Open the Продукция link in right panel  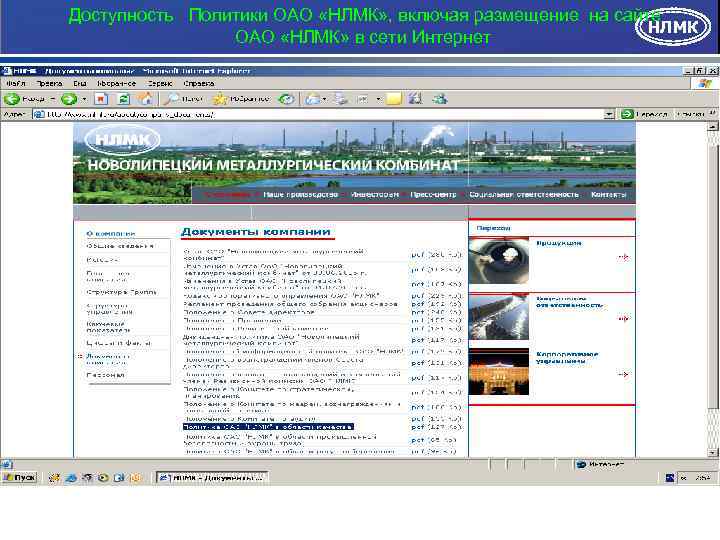tap(559, 243)
